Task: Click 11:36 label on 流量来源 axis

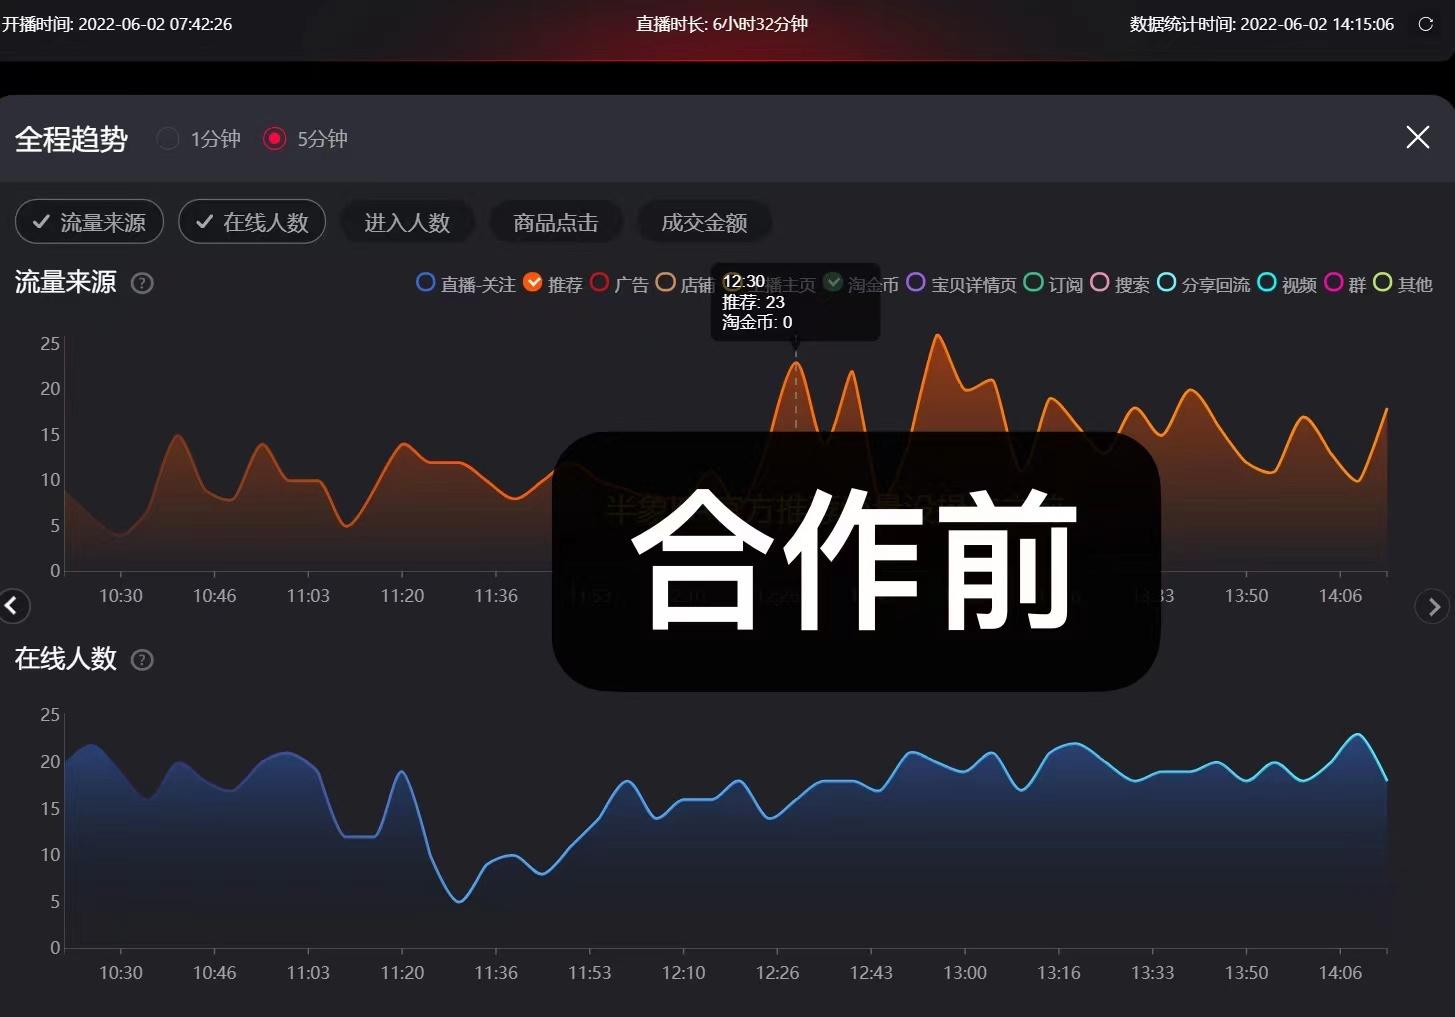Action: [496, 596]
